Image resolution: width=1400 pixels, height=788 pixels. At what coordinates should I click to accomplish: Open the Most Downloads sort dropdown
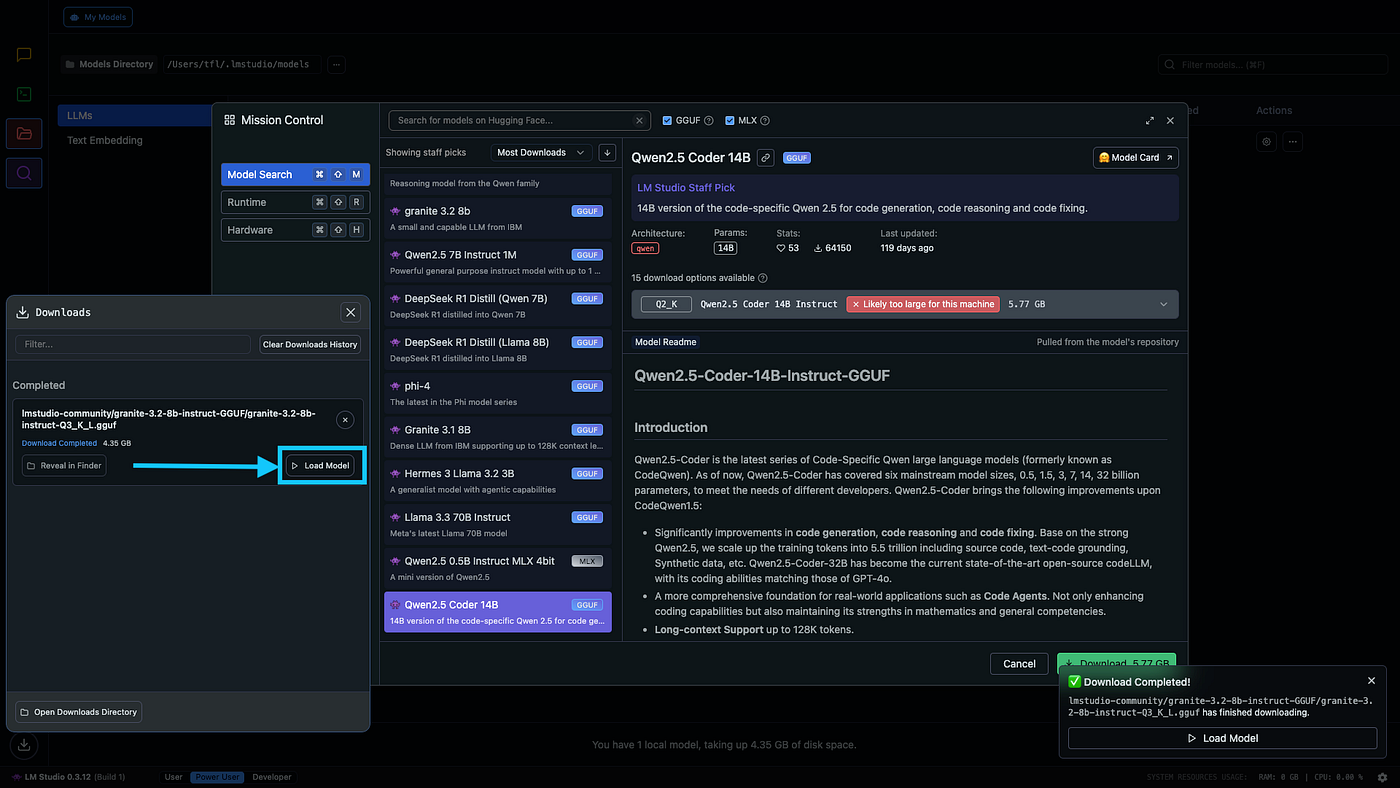tap(542, 152)
